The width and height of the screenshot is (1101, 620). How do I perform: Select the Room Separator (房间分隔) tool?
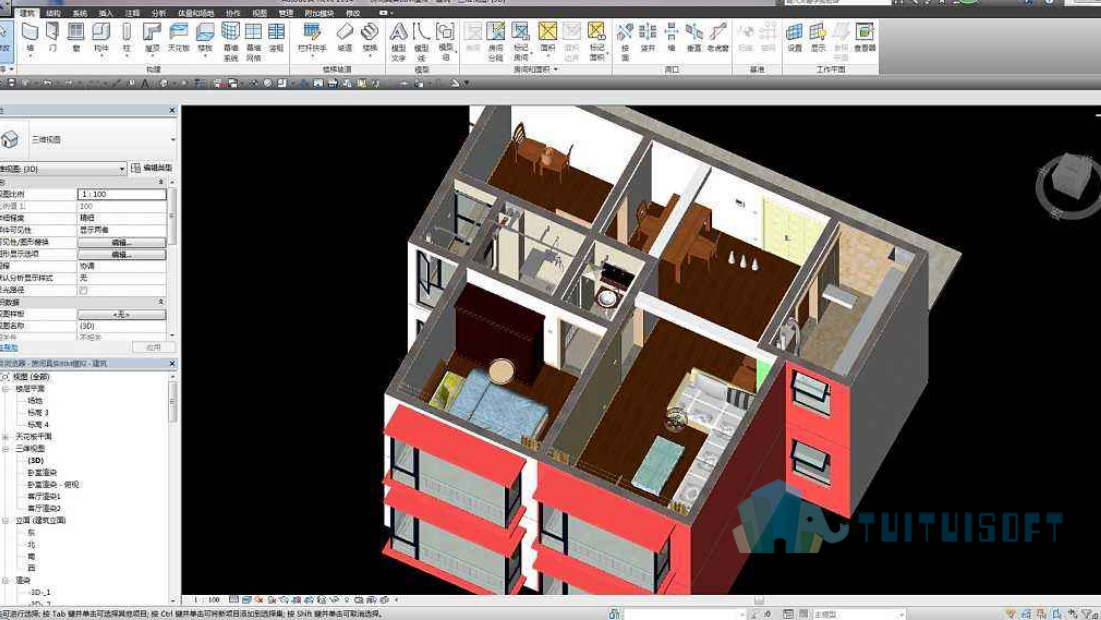tap(496, 41)
